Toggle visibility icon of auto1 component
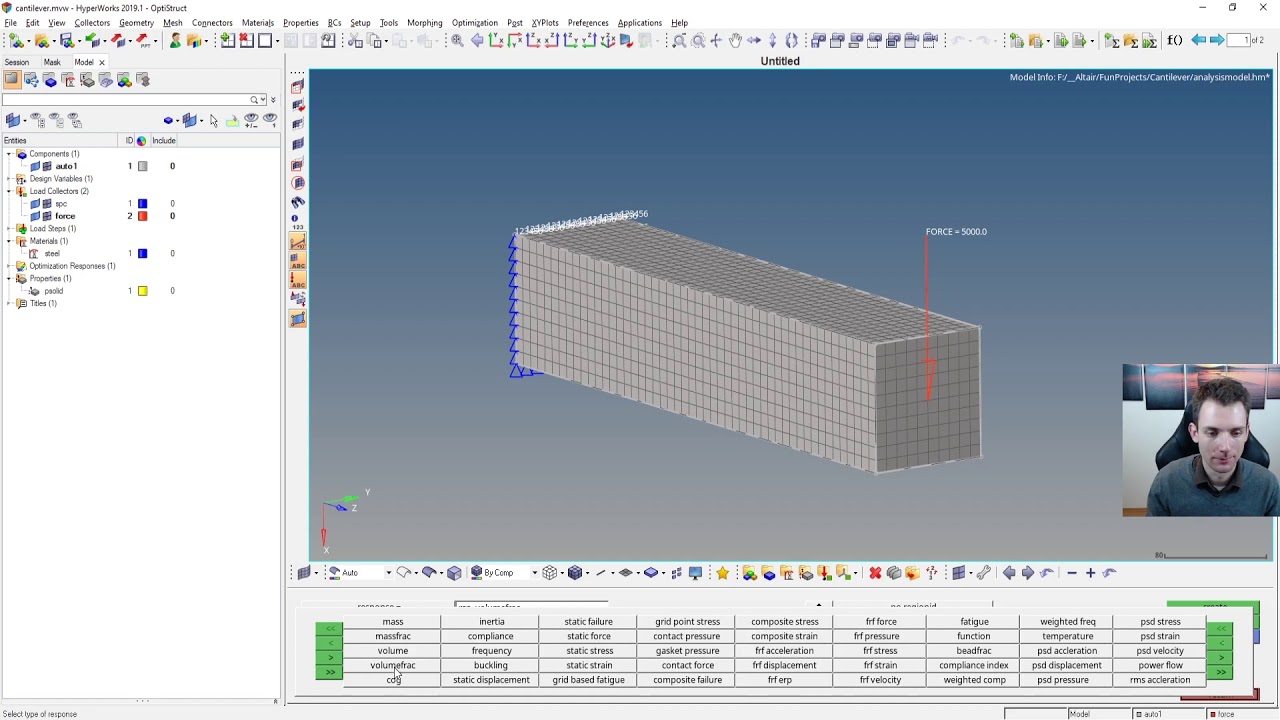The image size is (1280, 720). coord(36,166)
